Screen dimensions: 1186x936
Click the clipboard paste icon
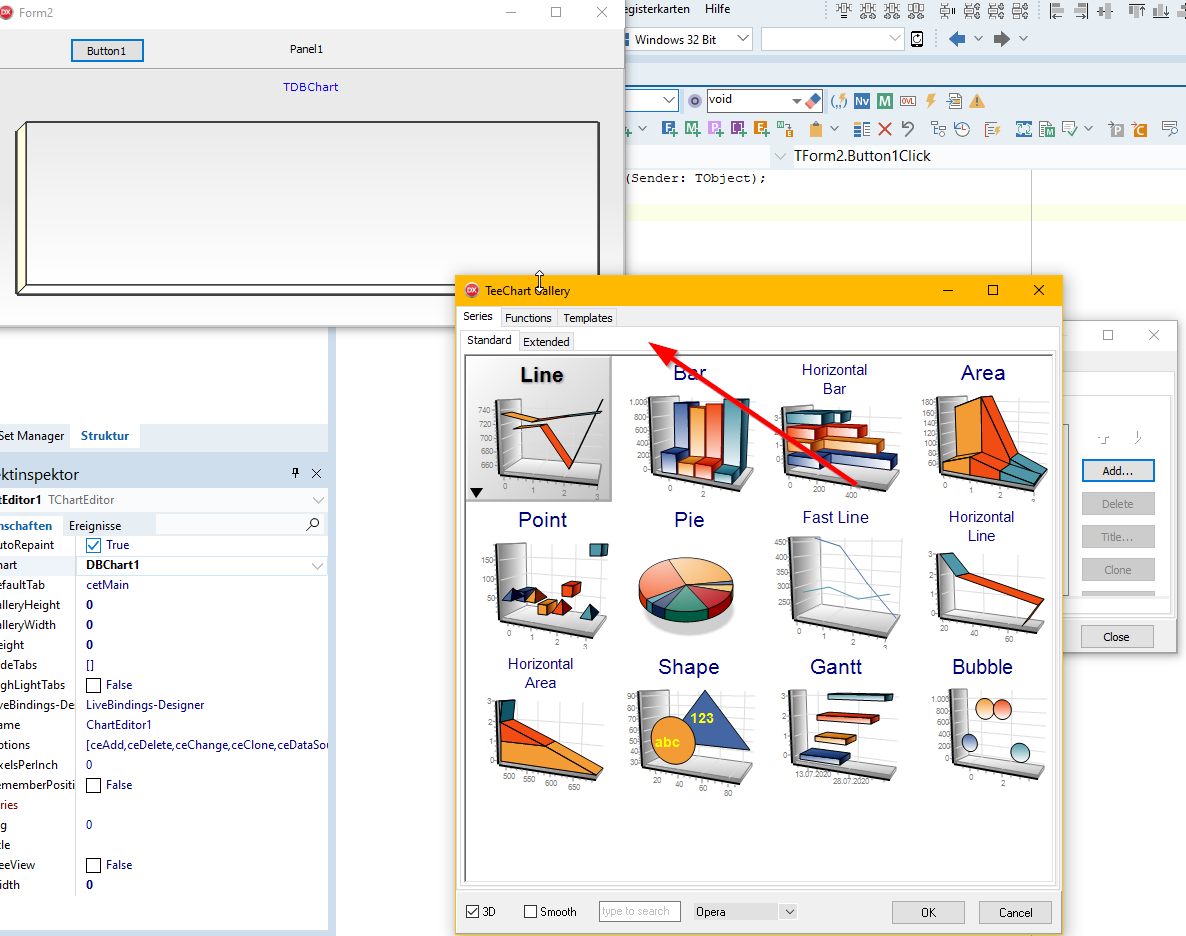(815, 129)
